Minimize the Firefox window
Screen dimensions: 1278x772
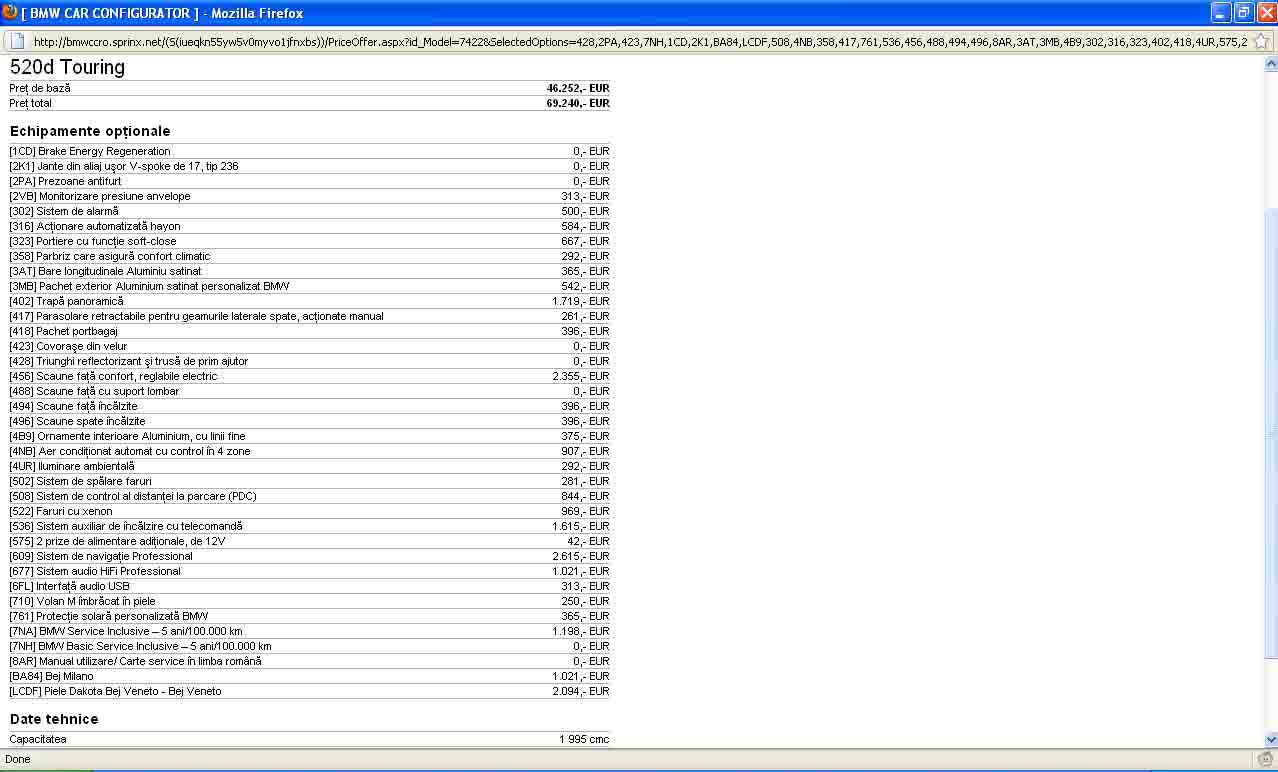point(1220,12)
